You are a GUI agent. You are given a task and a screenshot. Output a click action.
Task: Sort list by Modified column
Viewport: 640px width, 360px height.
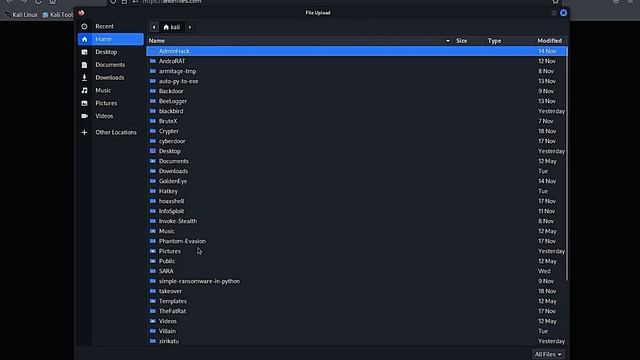(x=549, y=41)
